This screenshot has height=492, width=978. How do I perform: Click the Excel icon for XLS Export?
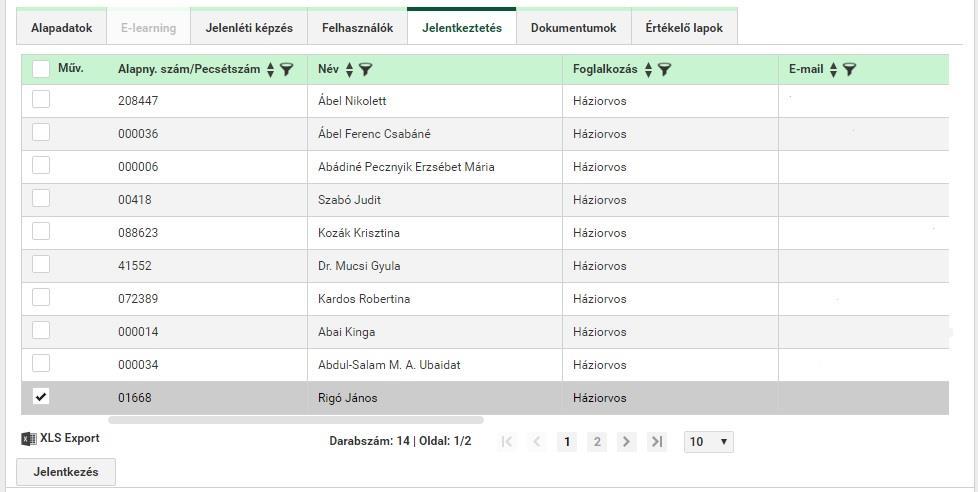pos(29,438)
